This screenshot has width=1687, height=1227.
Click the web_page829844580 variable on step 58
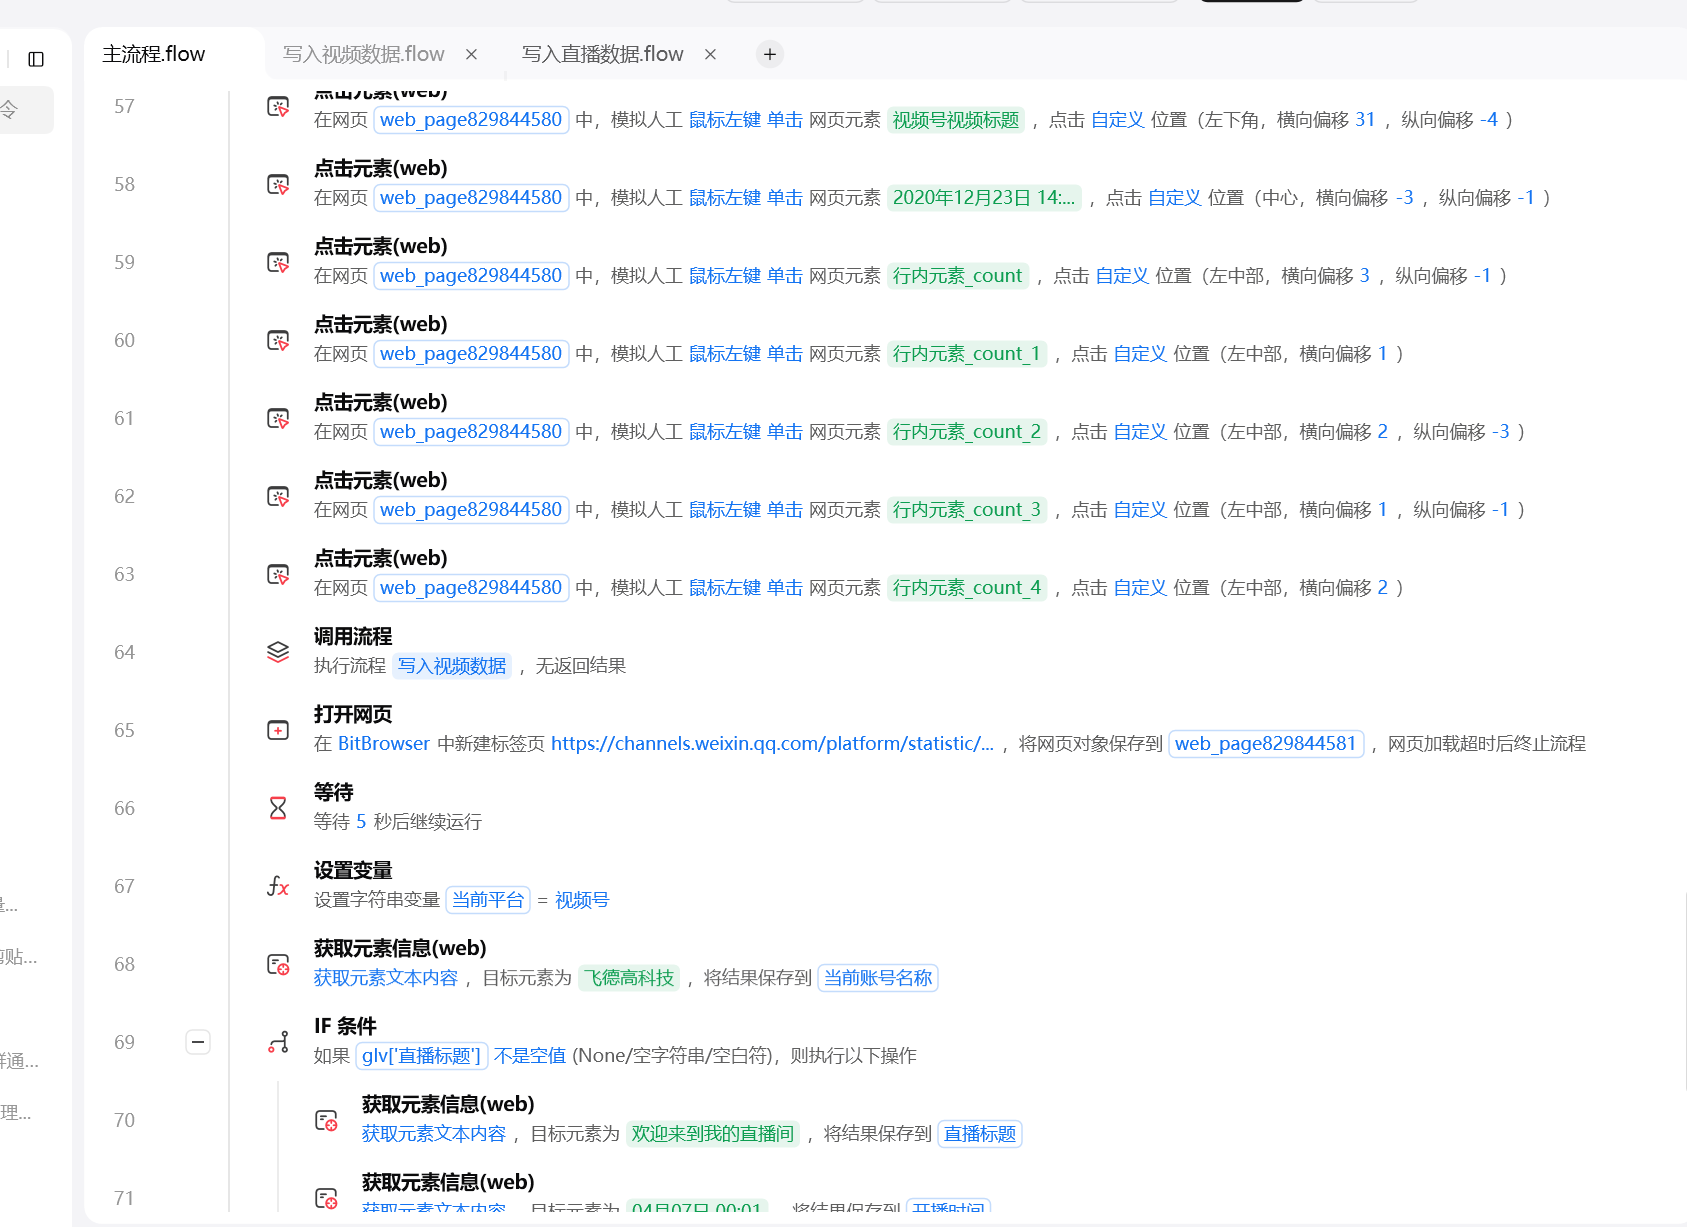coord(471,197)
